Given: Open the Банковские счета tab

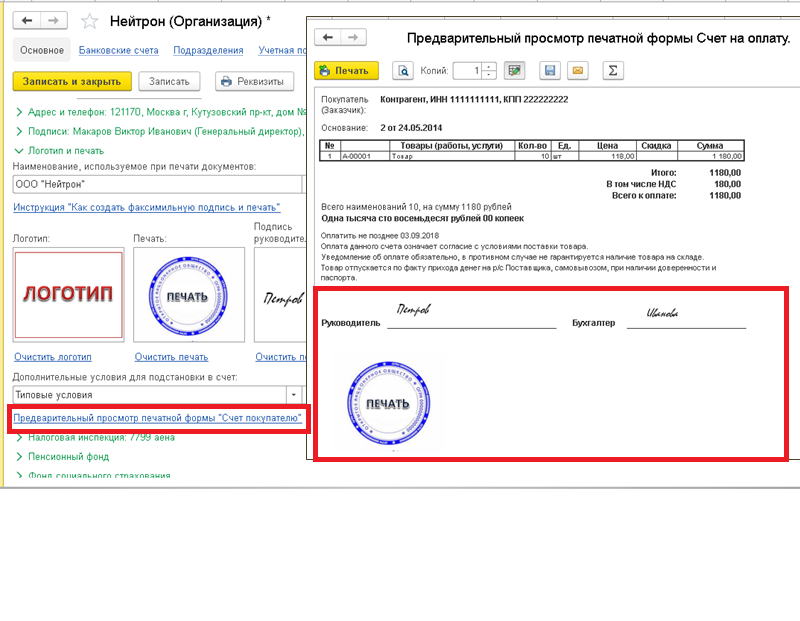Looking at the screenshot, I should click(118, 50).
